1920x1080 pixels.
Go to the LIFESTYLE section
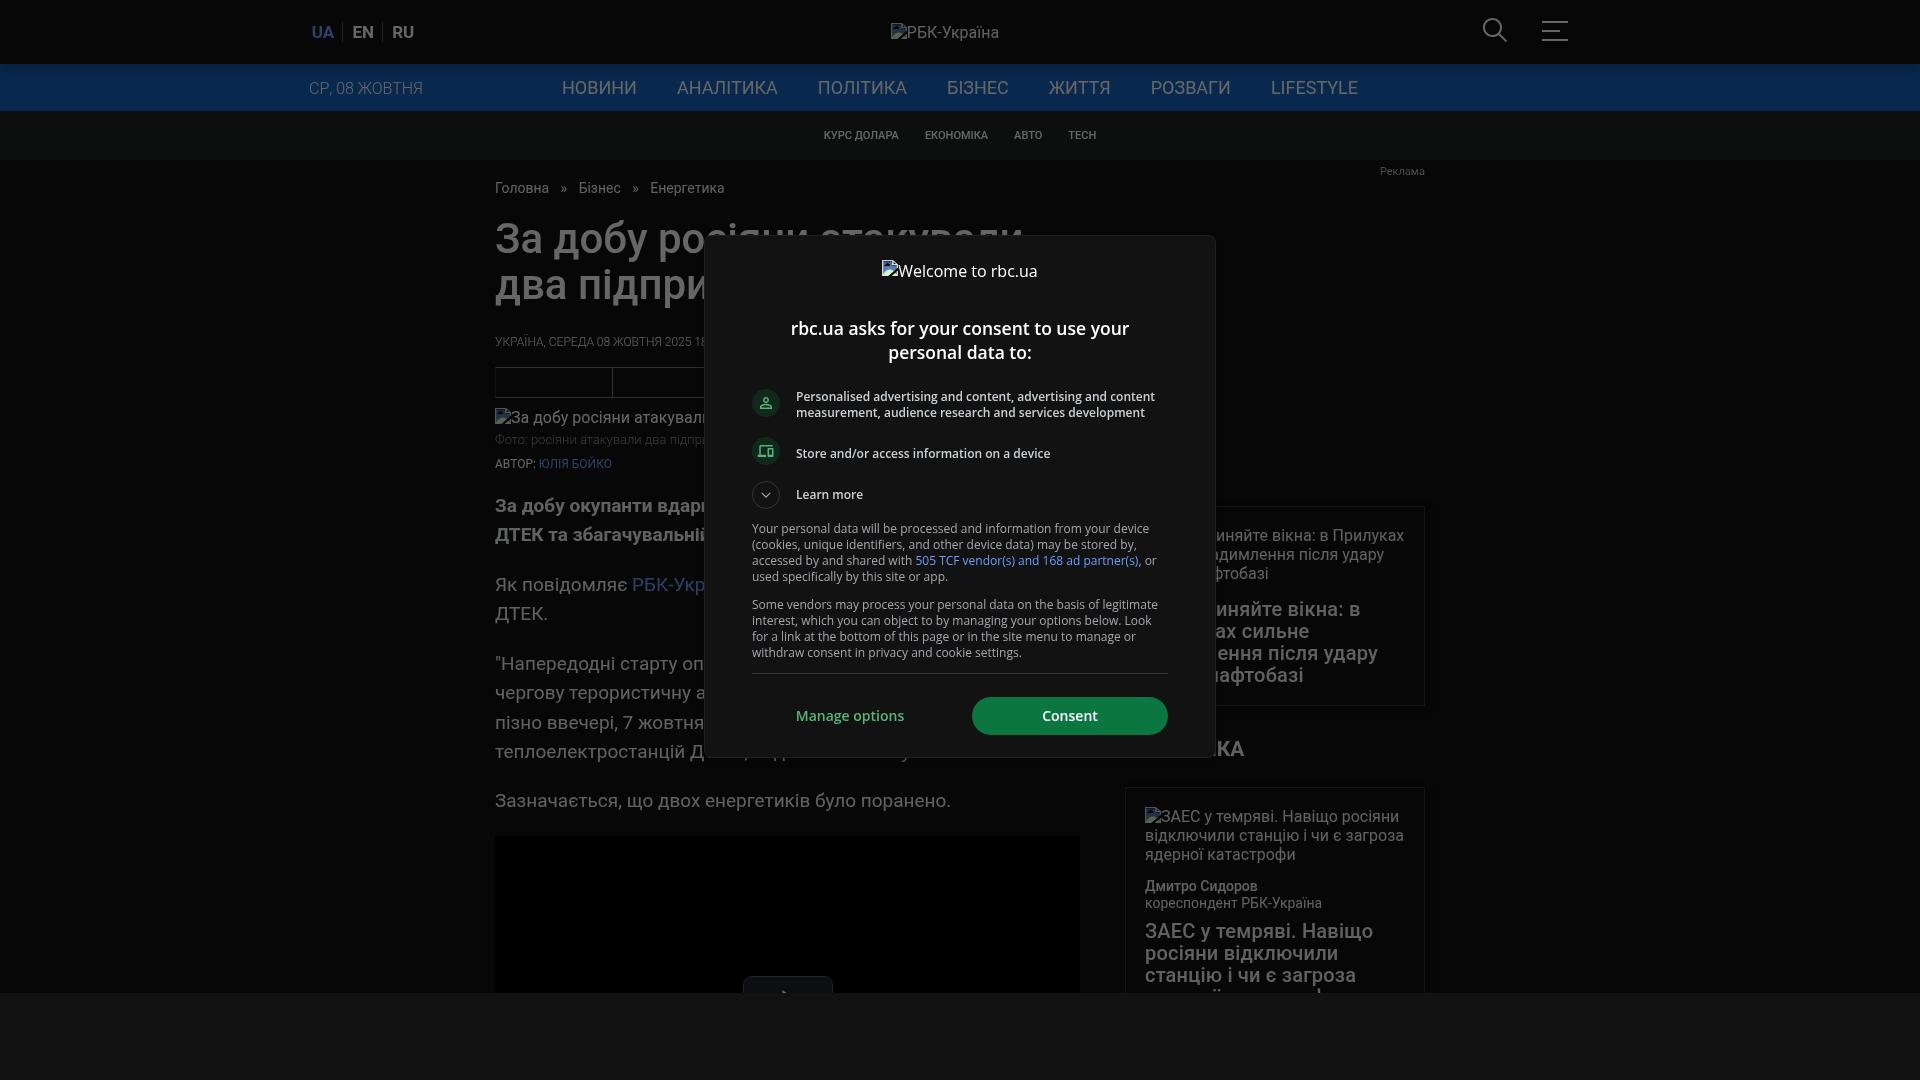(x=1313, y=88)
